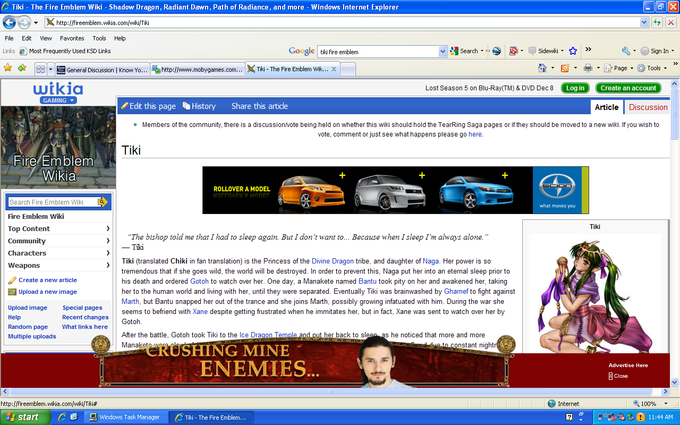Image resolution: width=680 pixels, height=425 pixels.
Task: Click the Print icon in command bar
Action: [x=588, y=68]
